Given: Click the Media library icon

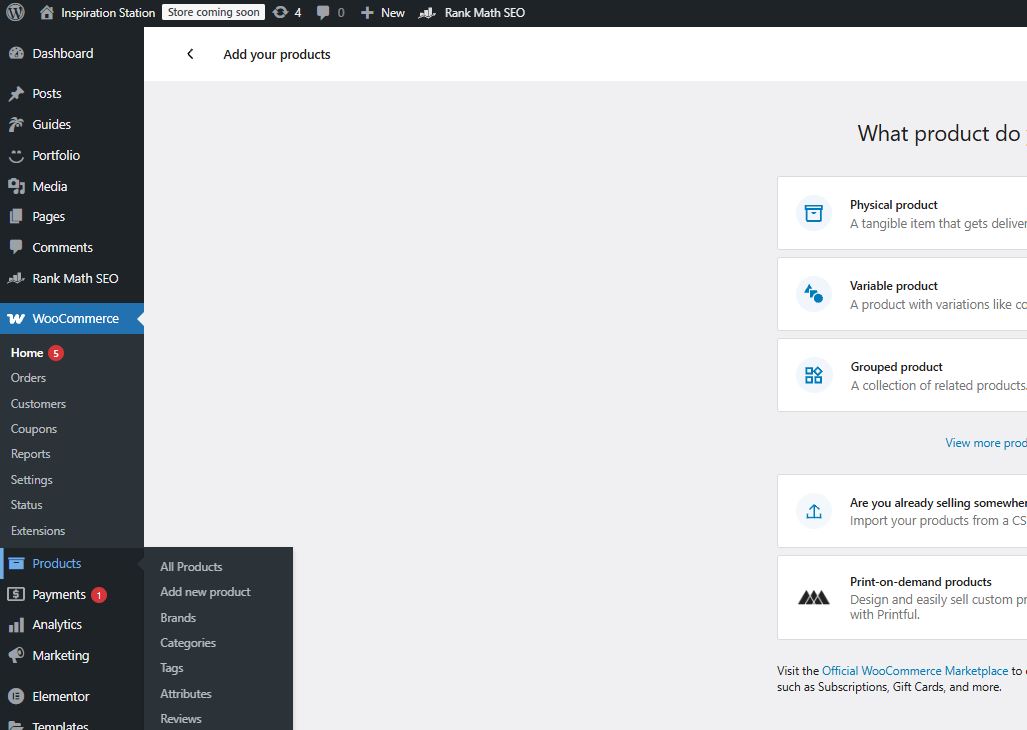Looking at the screenshot, I should pos(16,187).
